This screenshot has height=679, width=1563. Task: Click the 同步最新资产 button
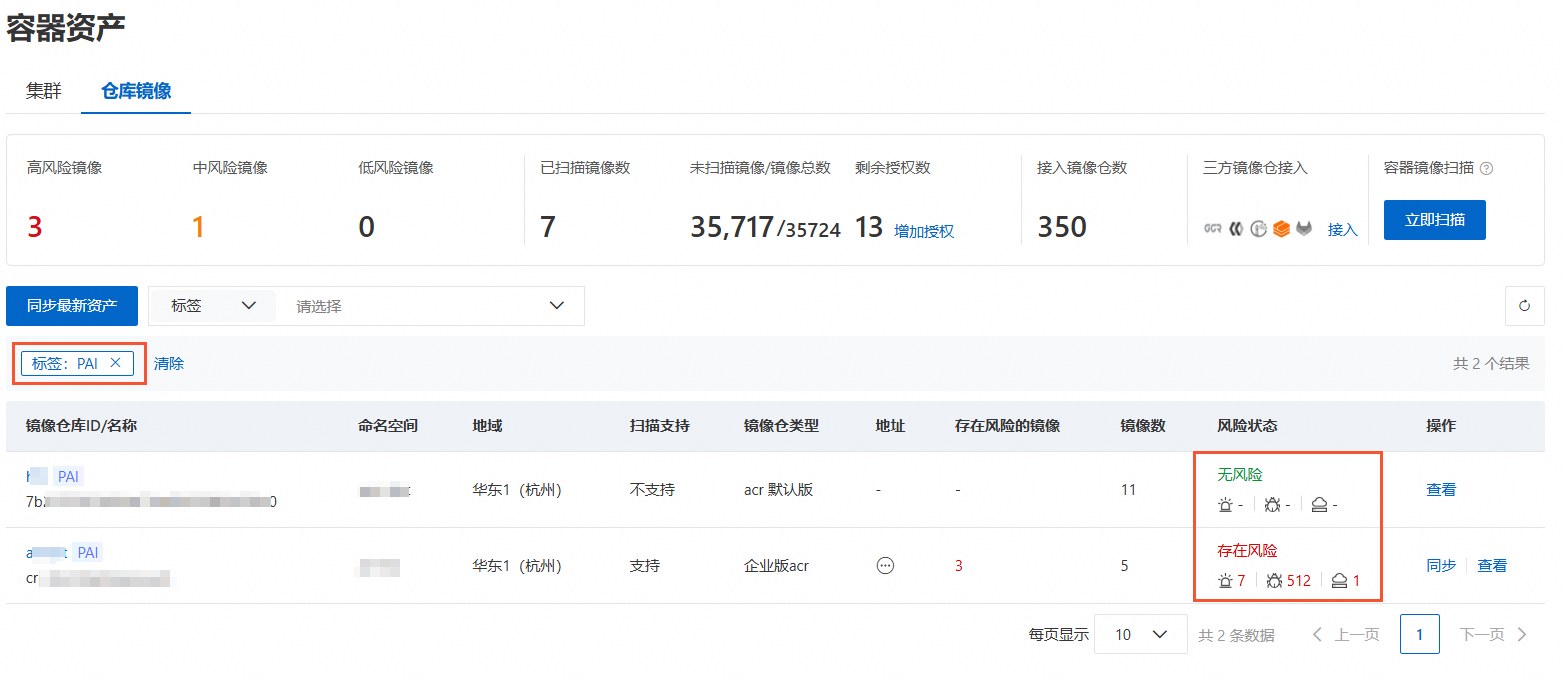(x=72, y=306)
